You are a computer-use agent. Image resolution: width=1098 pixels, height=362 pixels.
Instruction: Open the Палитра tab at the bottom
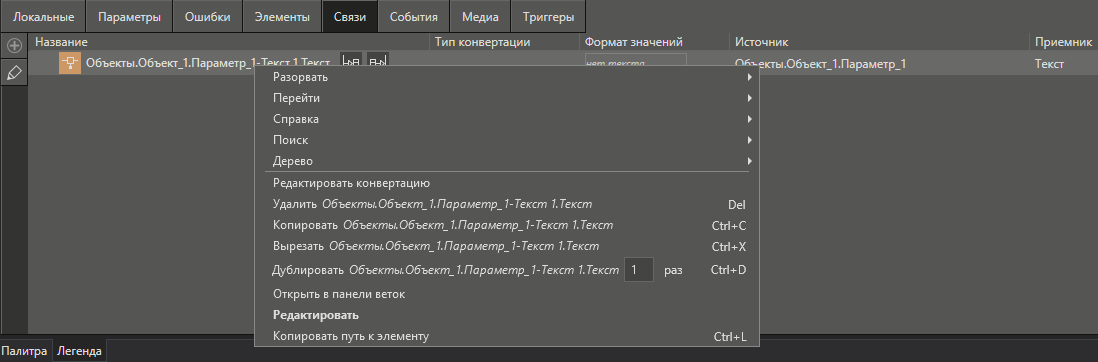coord(25,351)
